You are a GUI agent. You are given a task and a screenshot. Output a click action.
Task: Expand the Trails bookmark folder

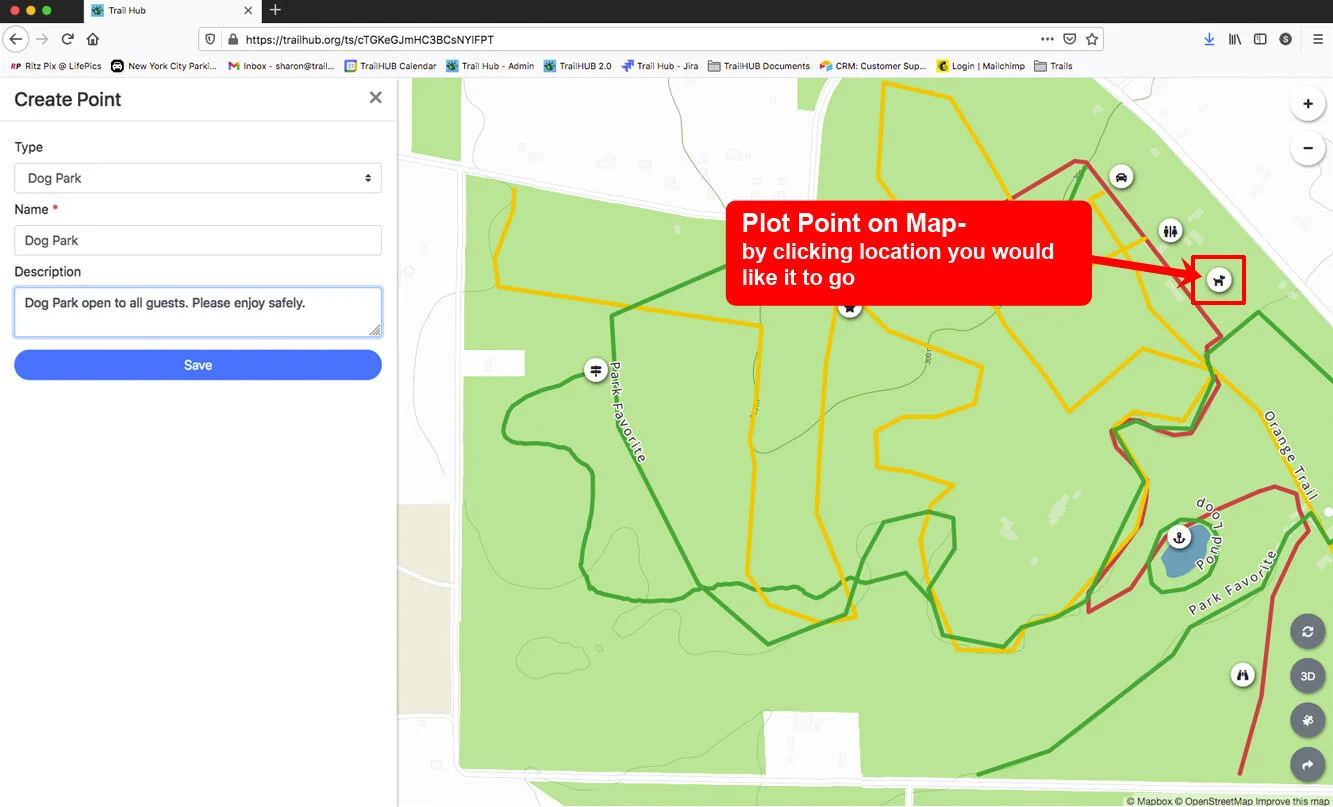1053,66
